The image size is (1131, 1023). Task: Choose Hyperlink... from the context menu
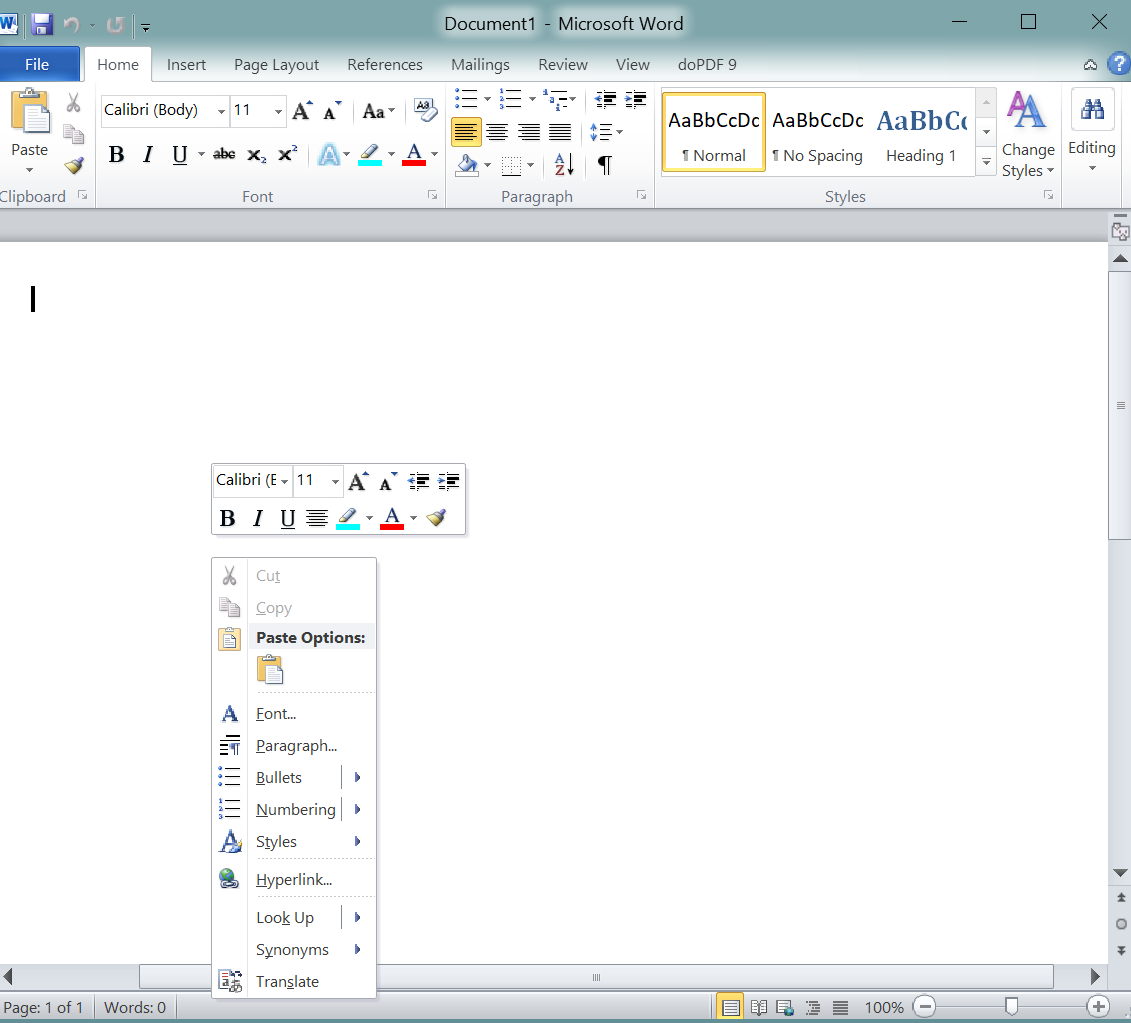(294, 879)
